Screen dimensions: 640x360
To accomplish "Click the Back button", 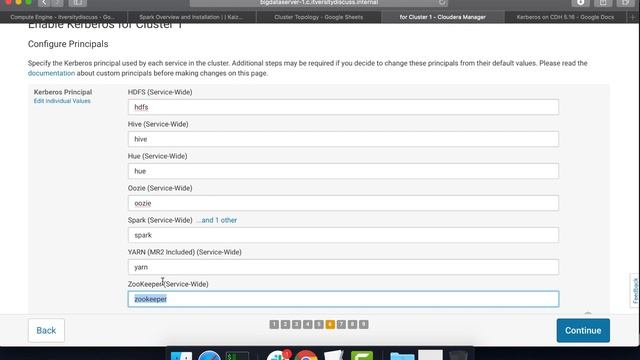I will [46, 331].
